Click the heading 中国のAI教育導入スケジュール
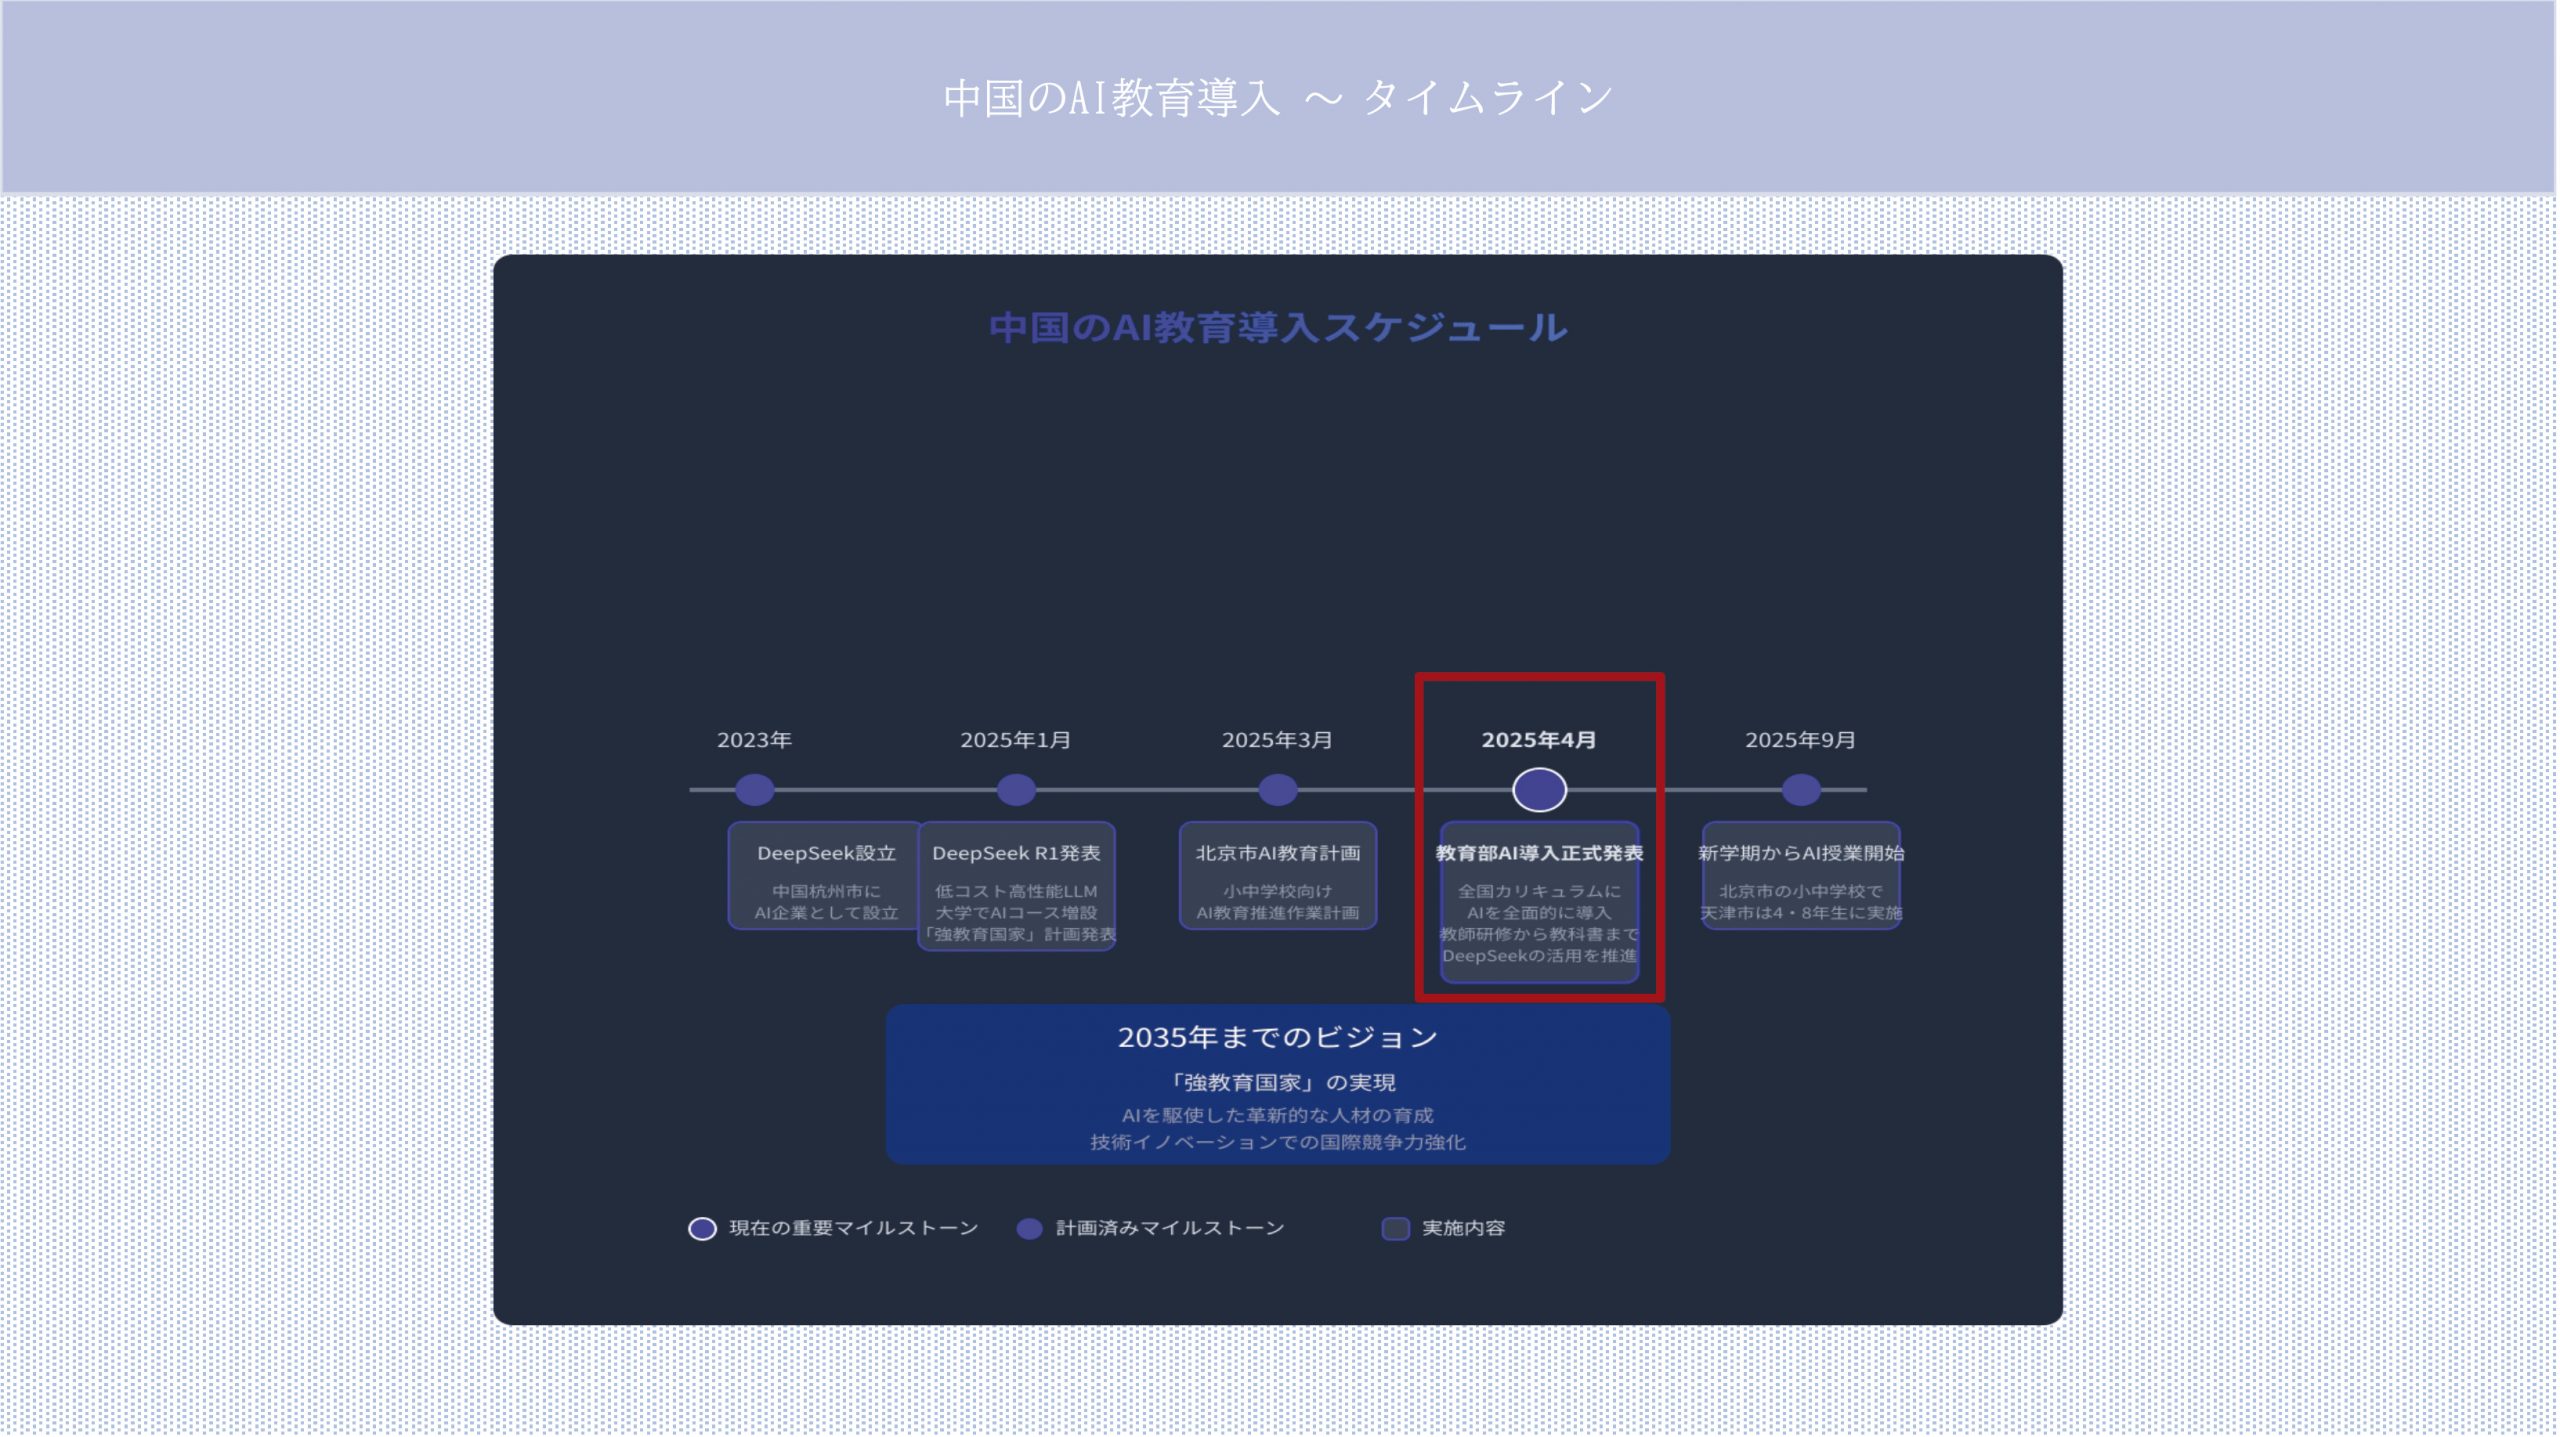The width and height of the screenshot is (2560, 1437). 1278,328
